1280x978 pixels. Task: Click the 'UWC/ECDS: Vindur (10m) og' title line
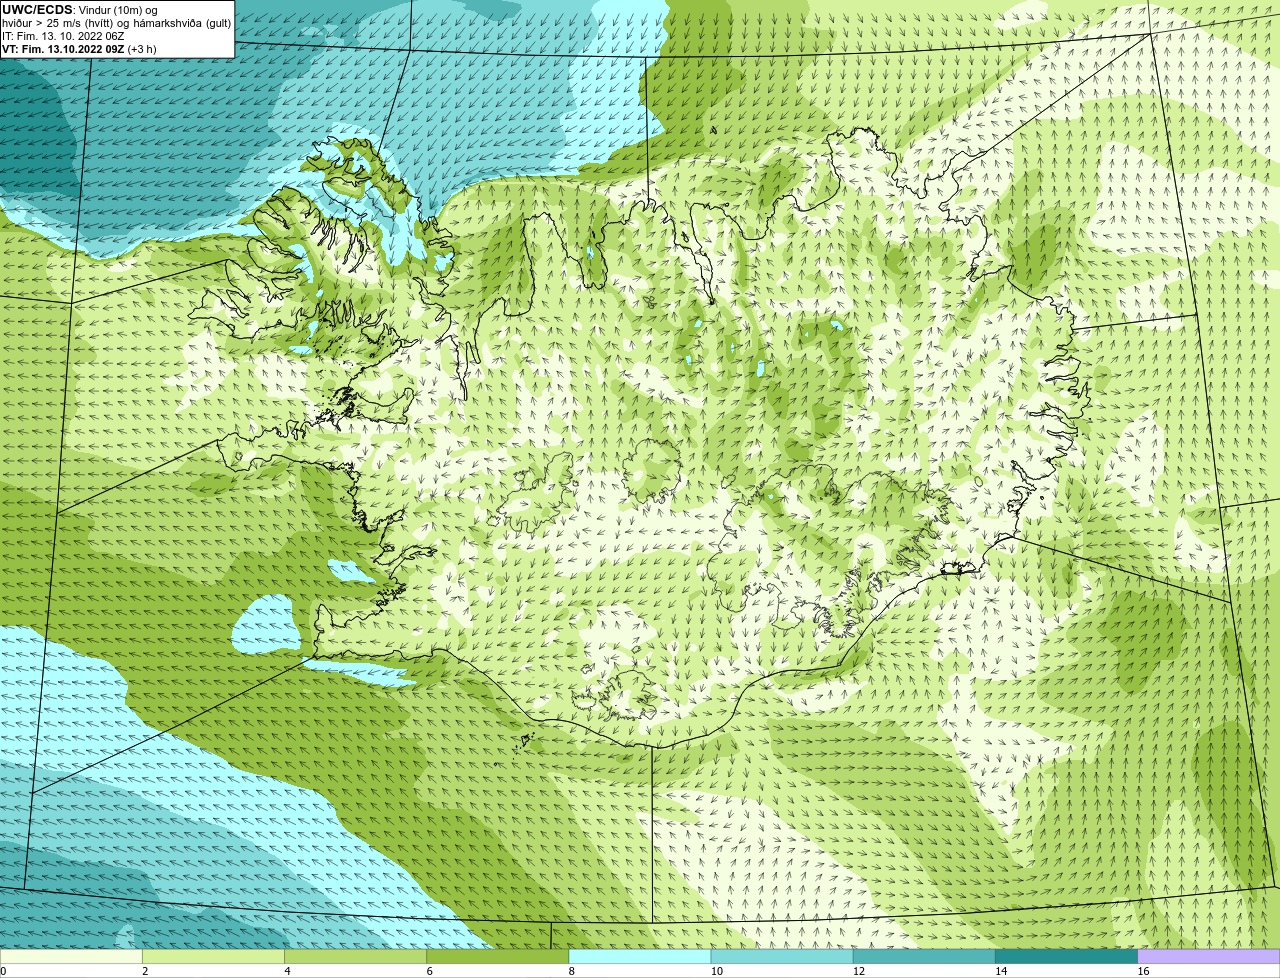pos(80,10)
